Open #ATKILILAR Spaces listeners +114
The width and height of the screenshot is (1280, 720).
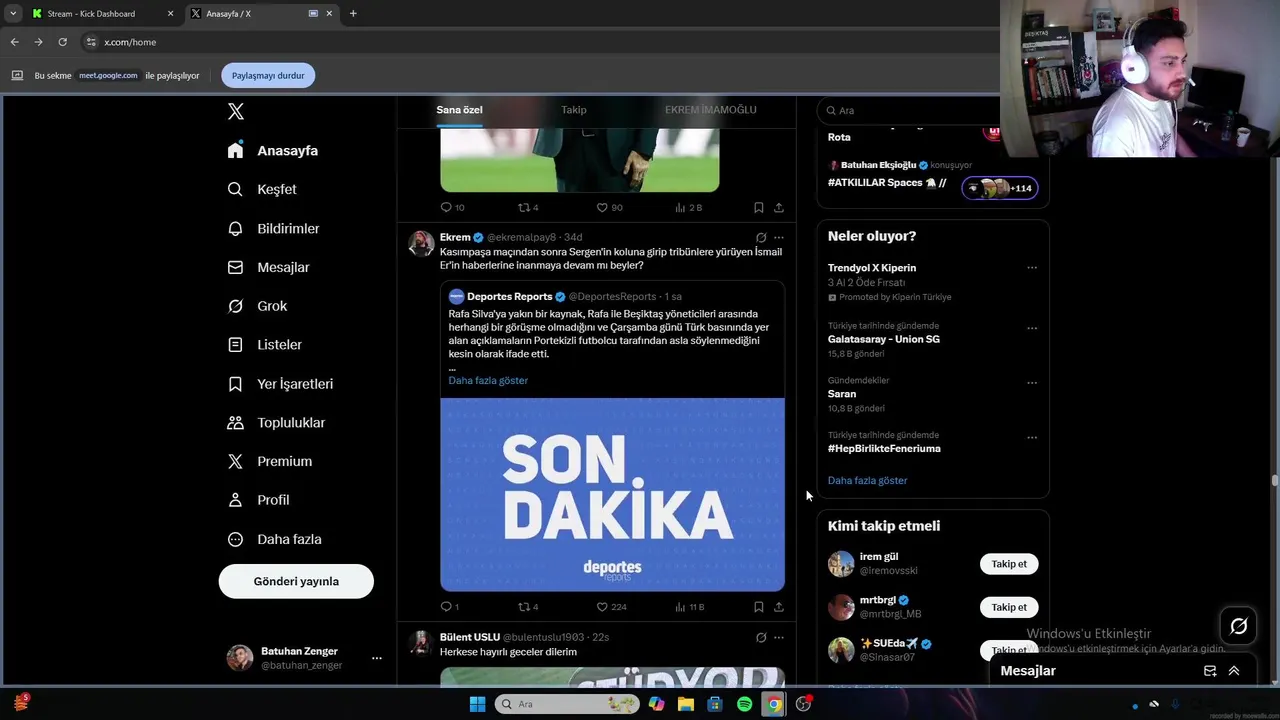tap(1000, 188)
